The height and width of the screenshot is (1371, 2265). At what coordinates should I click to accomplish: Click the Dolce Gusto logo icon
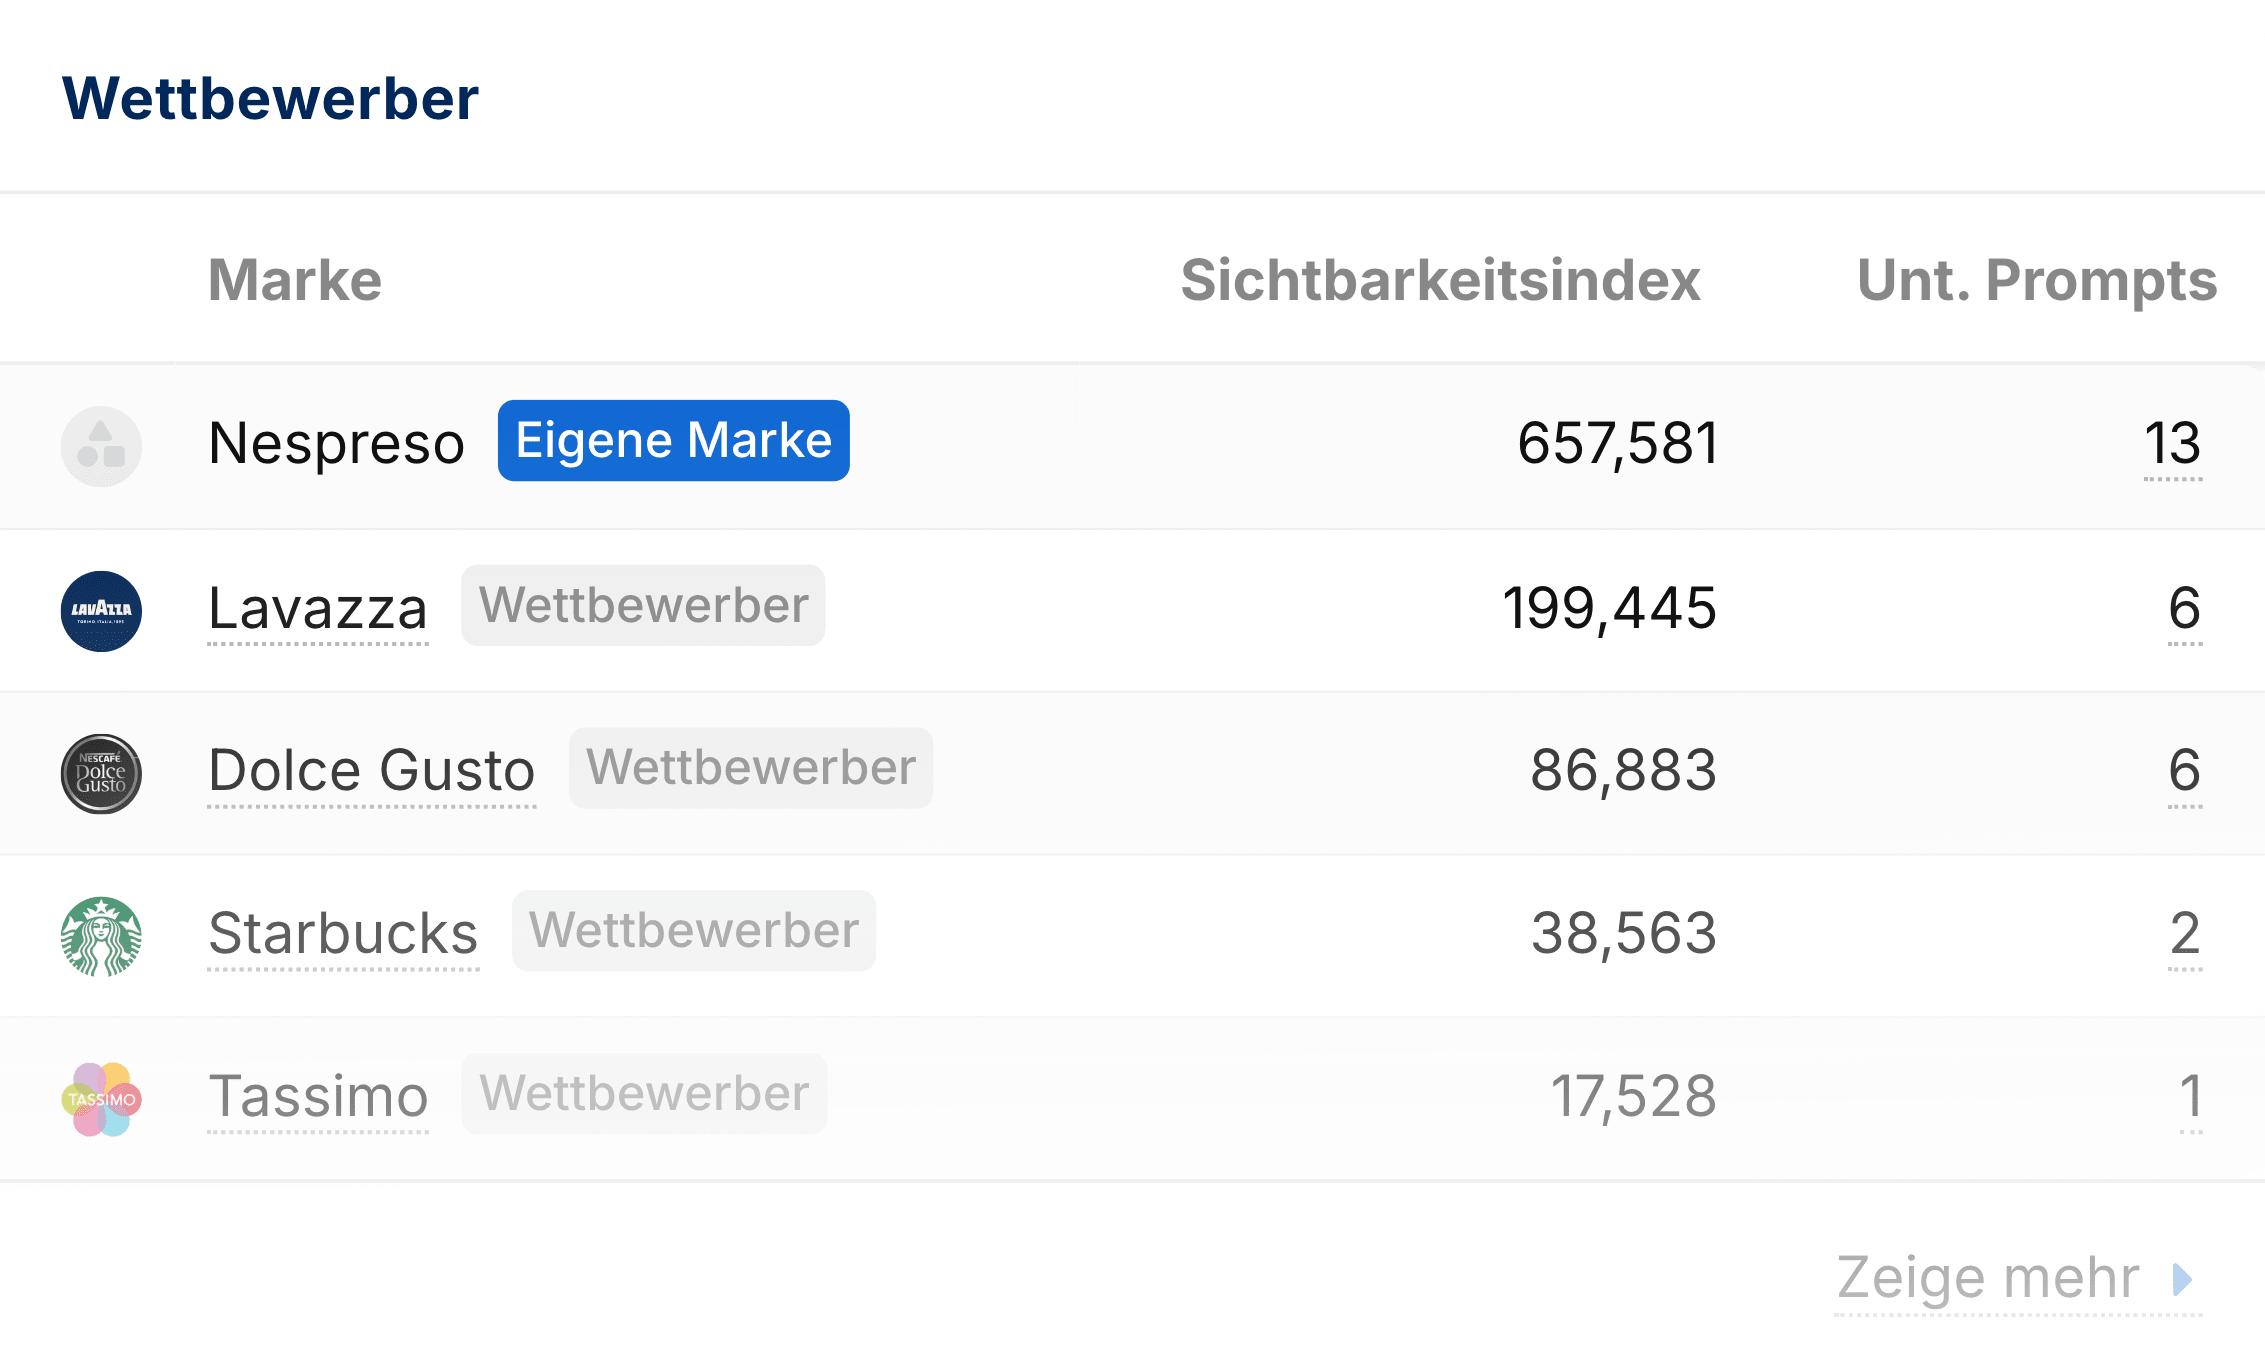[101, 774]
